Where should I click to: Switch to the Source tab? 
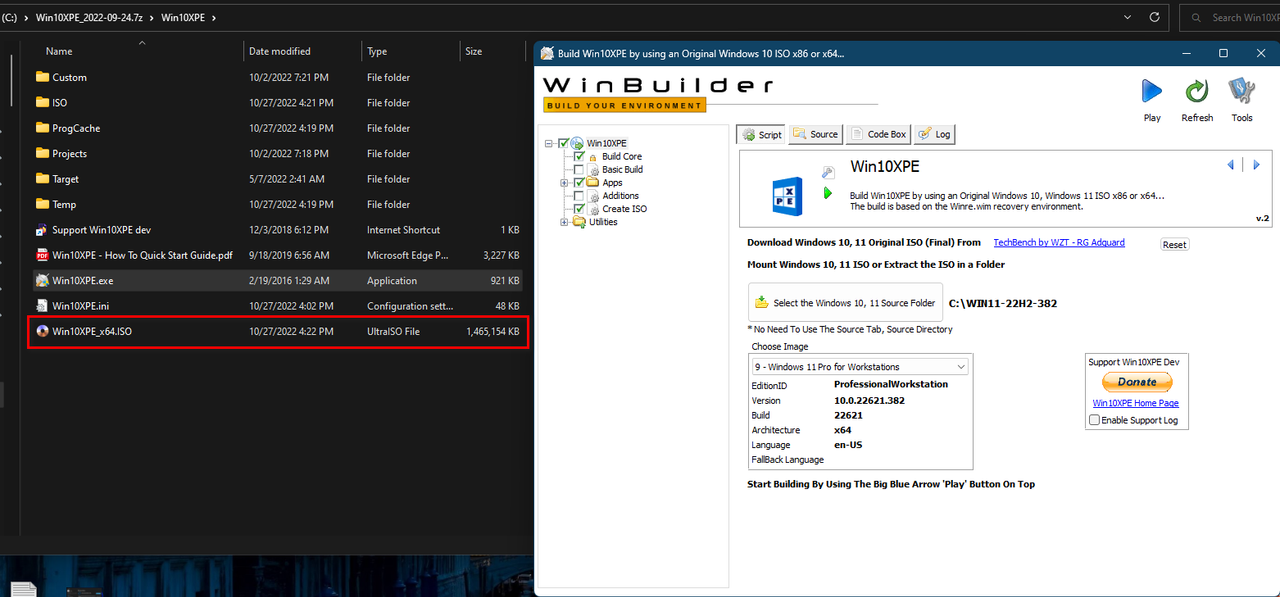click(815, 134)
